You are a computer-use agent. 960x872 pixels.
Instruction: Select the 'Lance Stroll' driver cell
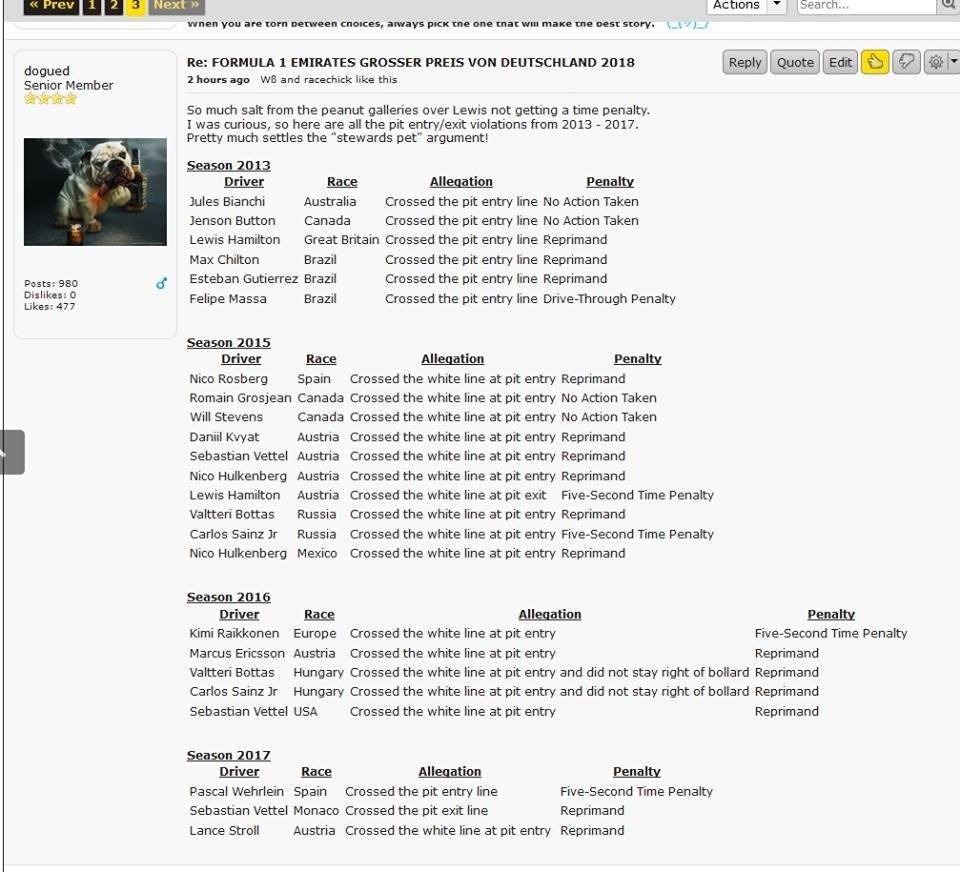(224, 830)
